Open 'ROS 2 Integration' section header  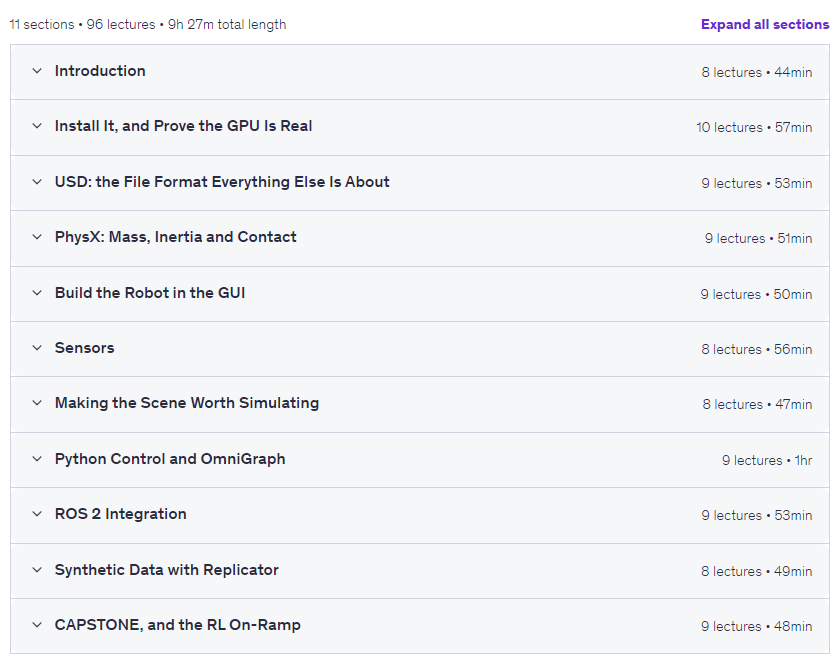(121, 514)
